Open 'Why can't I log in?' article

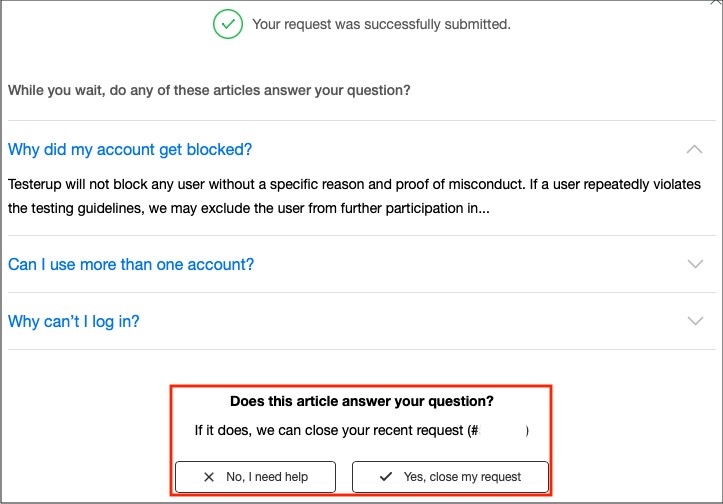(x=74, y=321)
